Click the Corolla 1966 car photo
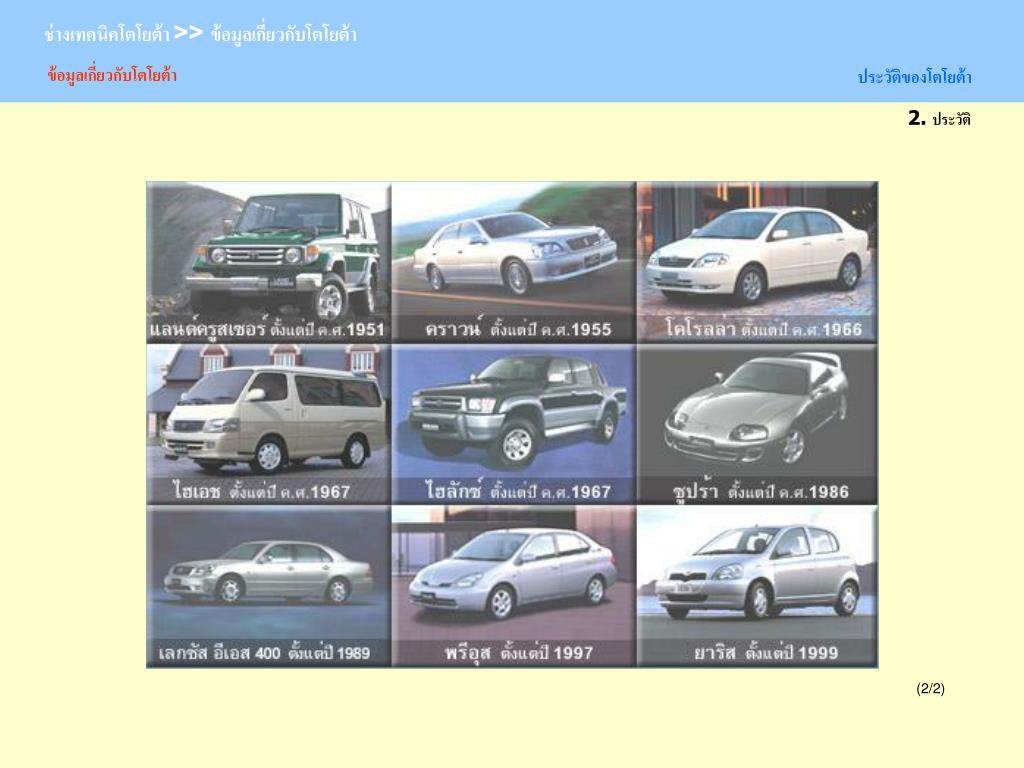 coord(757,262)
